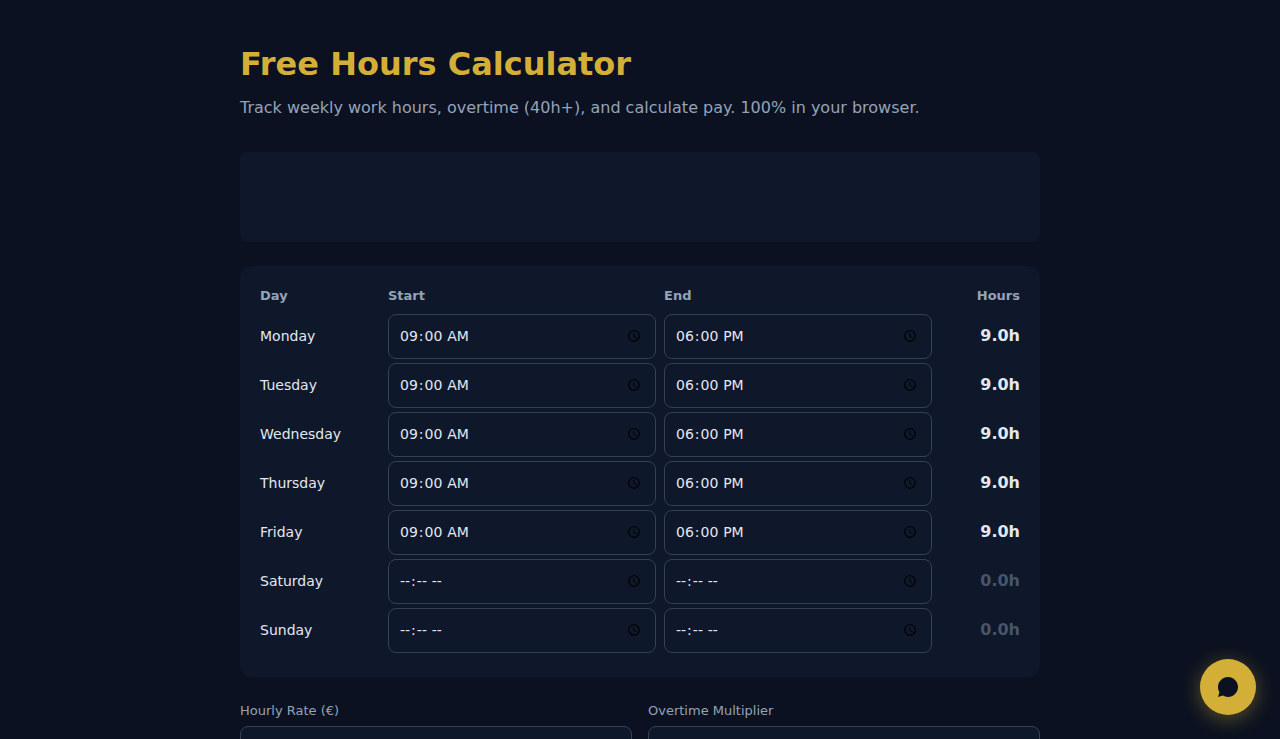Focus Friday end time field
This screenshot has width=1280, height=739.
pos(798,532)
